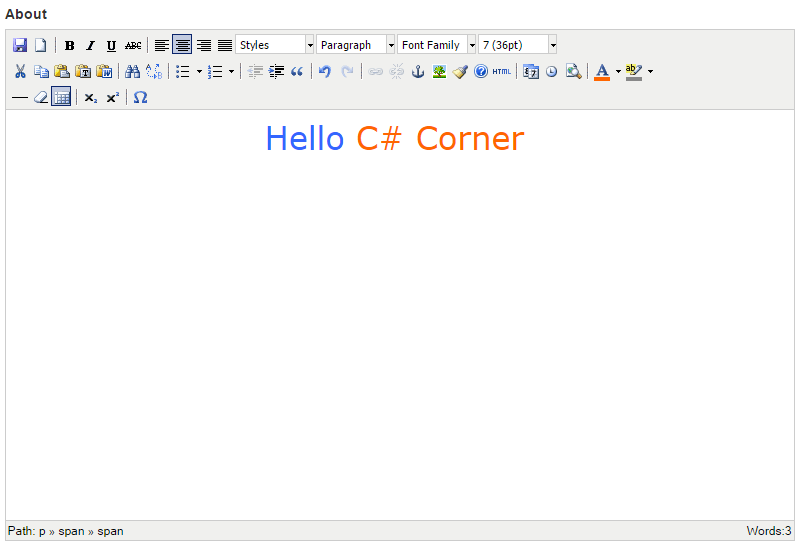Screen dimensions: 803x556
Task: Insert unordered bullet list
Action: point(182,71)
